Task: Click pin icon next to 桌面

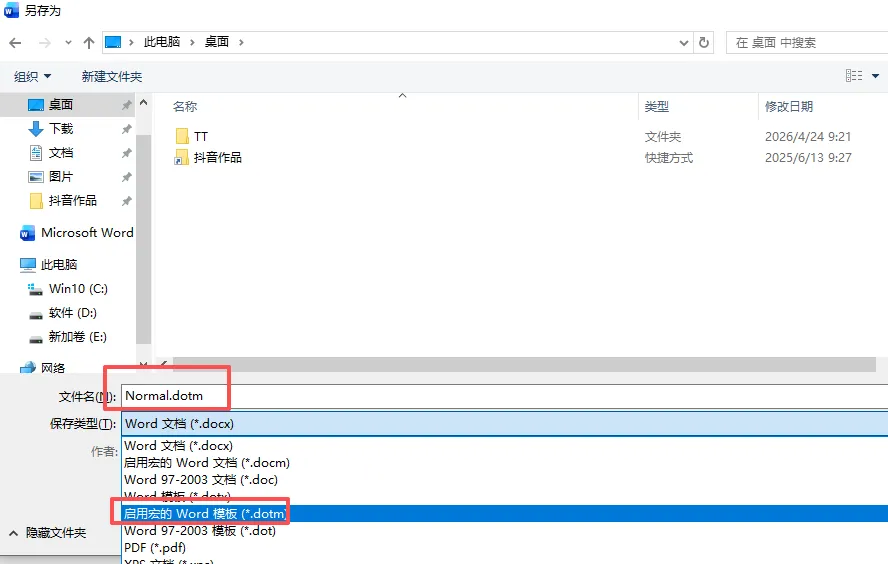Action: [126, 105]
